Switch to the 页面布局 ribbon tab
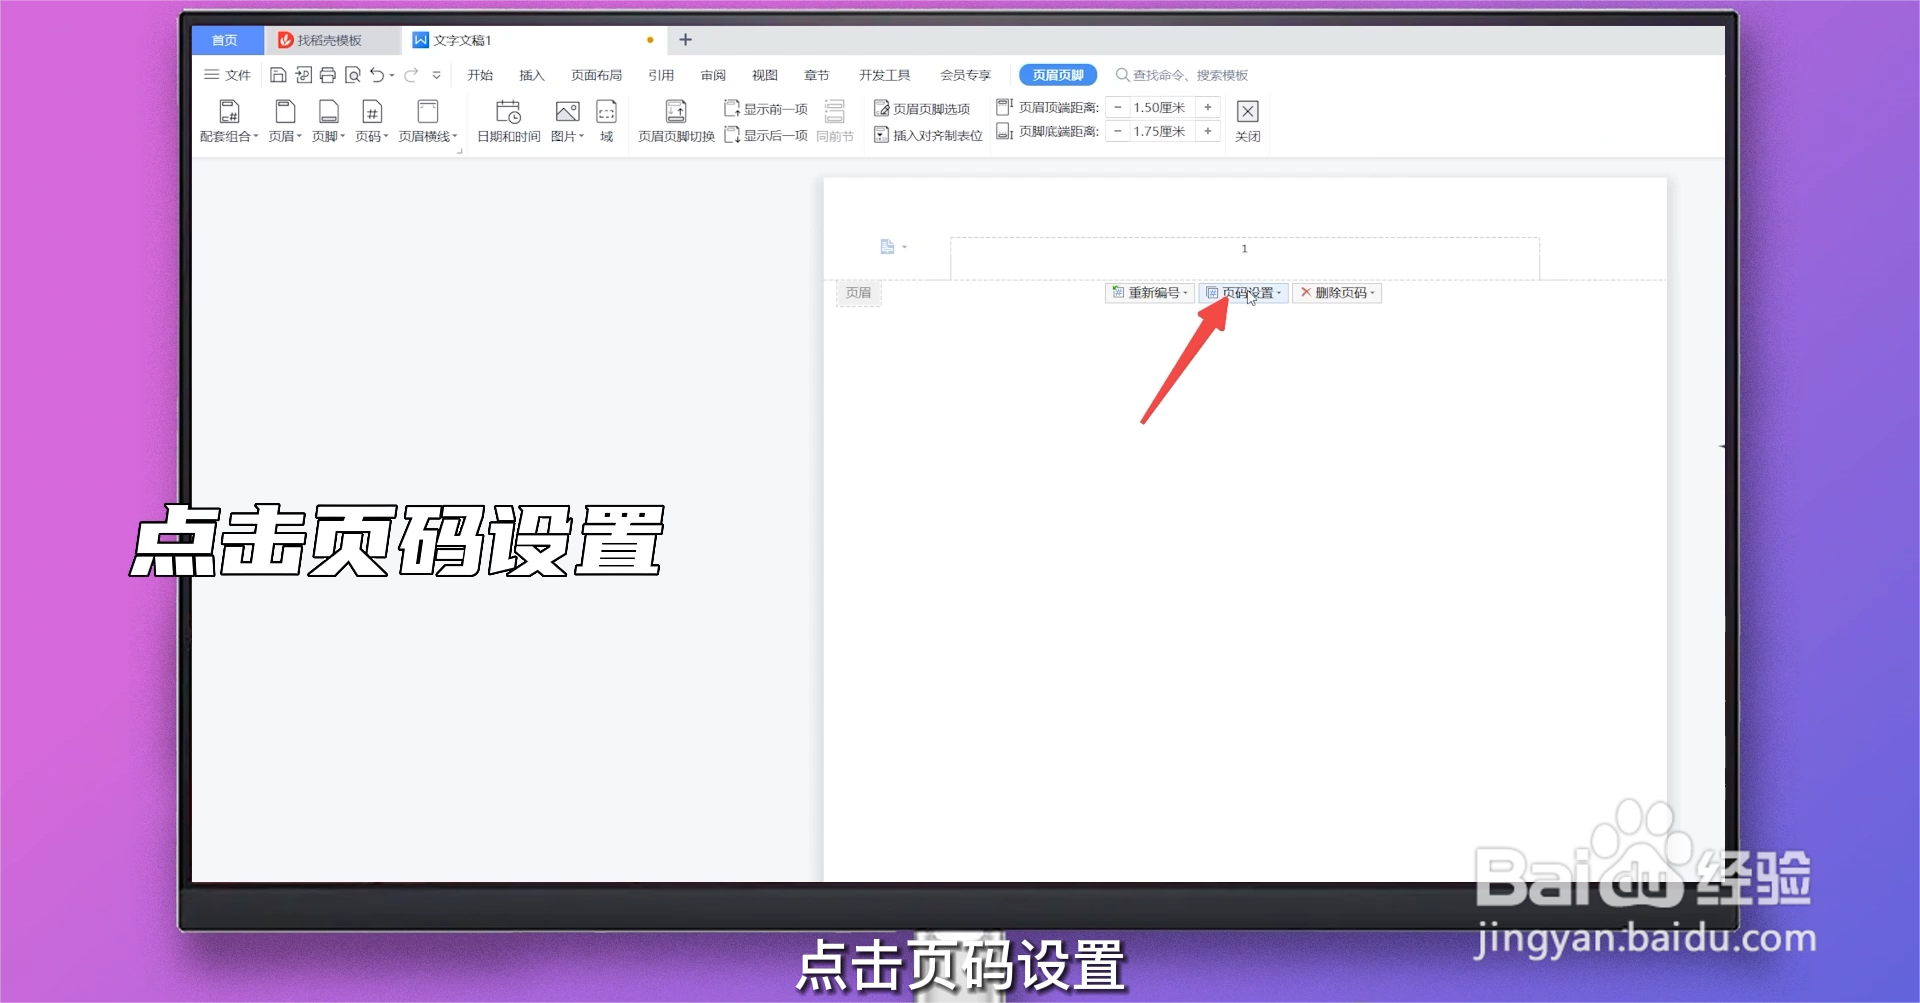The image size is (1920, 1003). 596,75
